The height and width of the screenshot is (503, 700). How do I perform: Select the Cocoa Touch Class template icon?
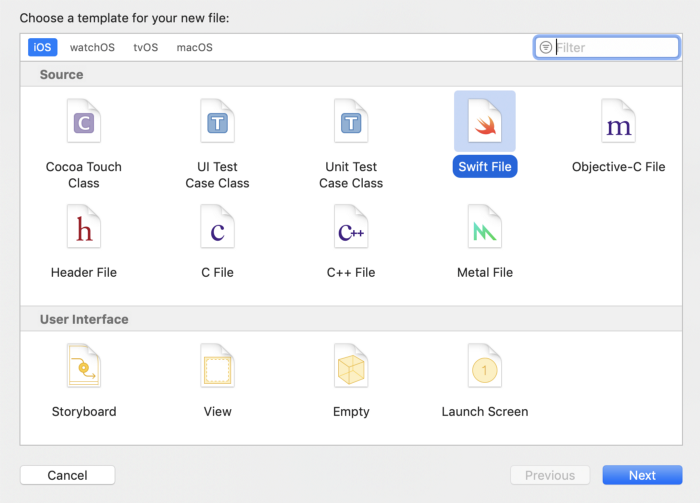[x=84, y=123]
